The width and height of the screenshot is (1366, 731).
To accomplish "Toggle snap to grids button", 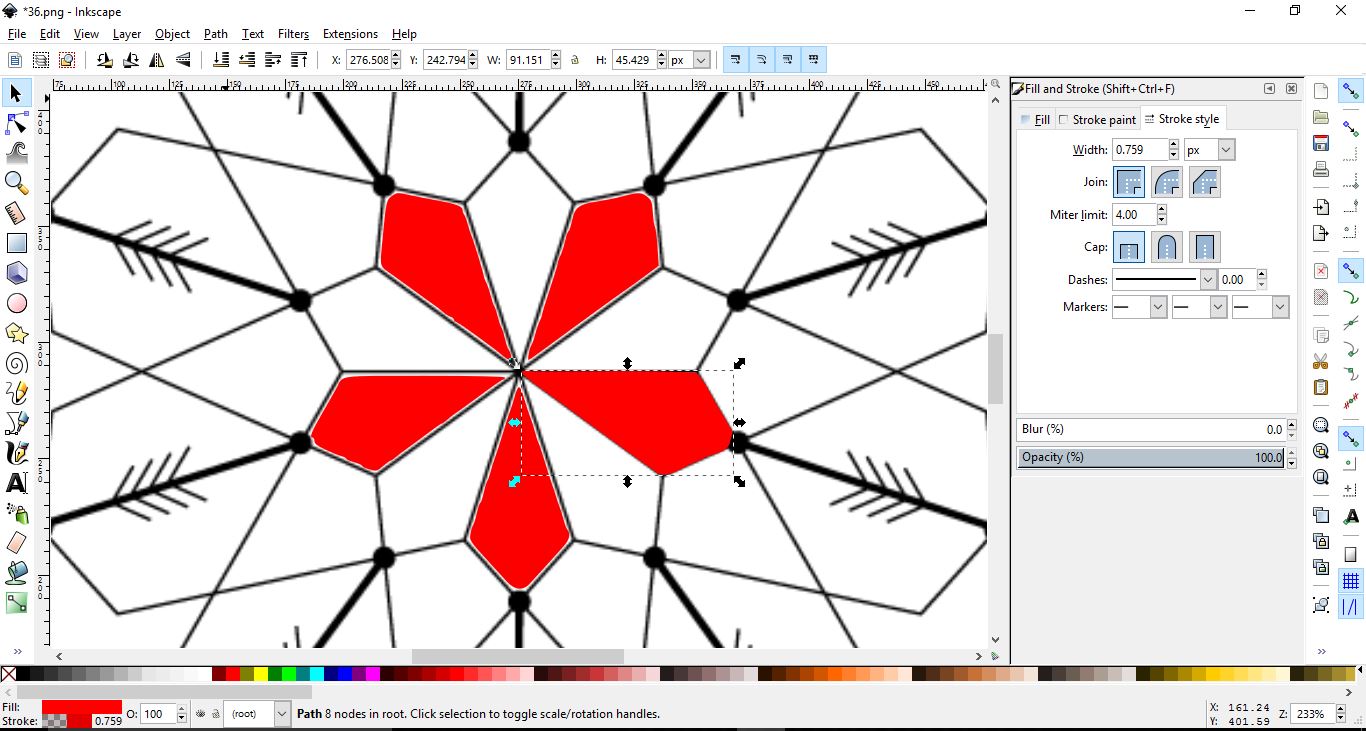I will click(x=1351, y=581).
